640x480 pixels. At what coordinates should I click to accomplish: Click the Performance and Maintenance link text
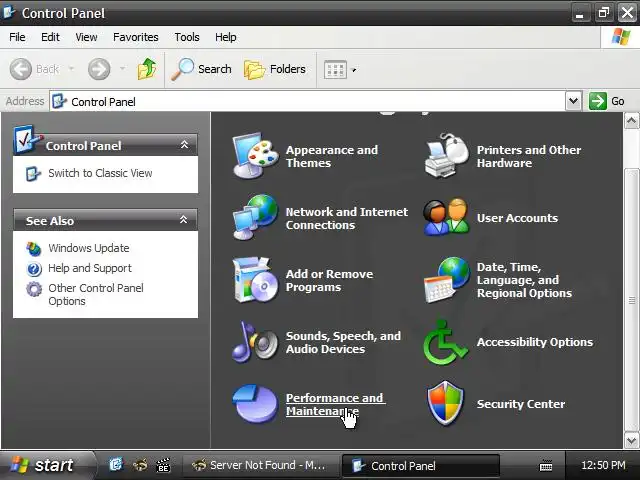(x=335, y=404)
